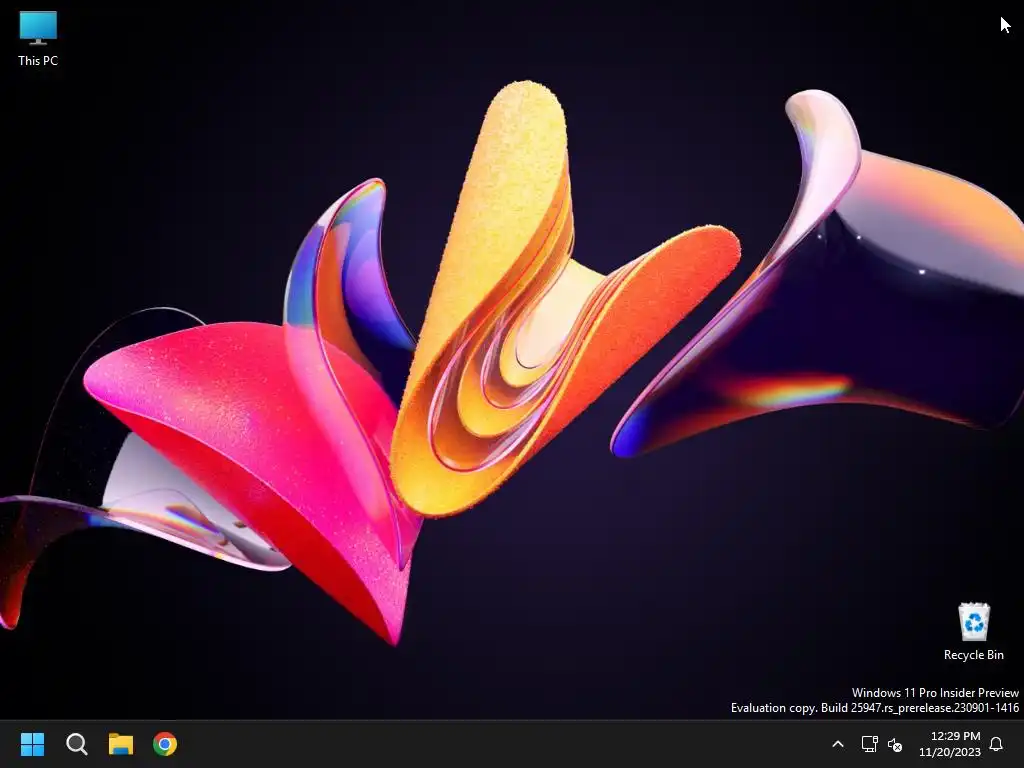Open the clock and date flyout
1024x768 pixels.
pyautogui.click(x=950, y=744)
